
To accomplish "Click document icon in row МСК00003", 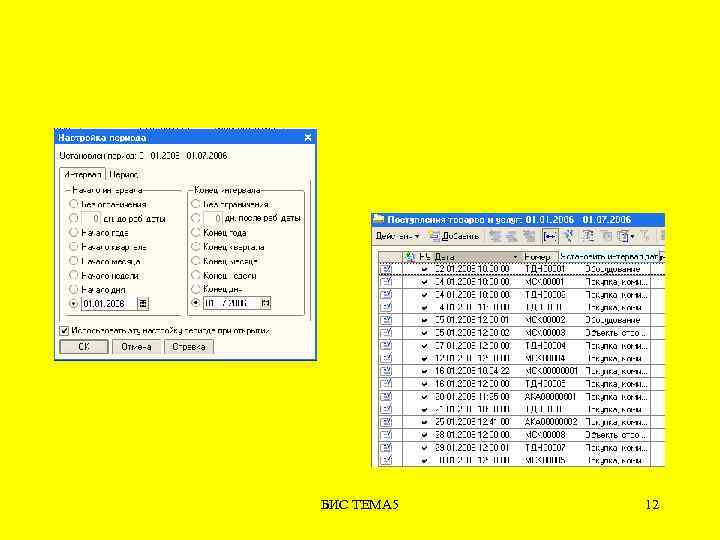I will point(386,332).
